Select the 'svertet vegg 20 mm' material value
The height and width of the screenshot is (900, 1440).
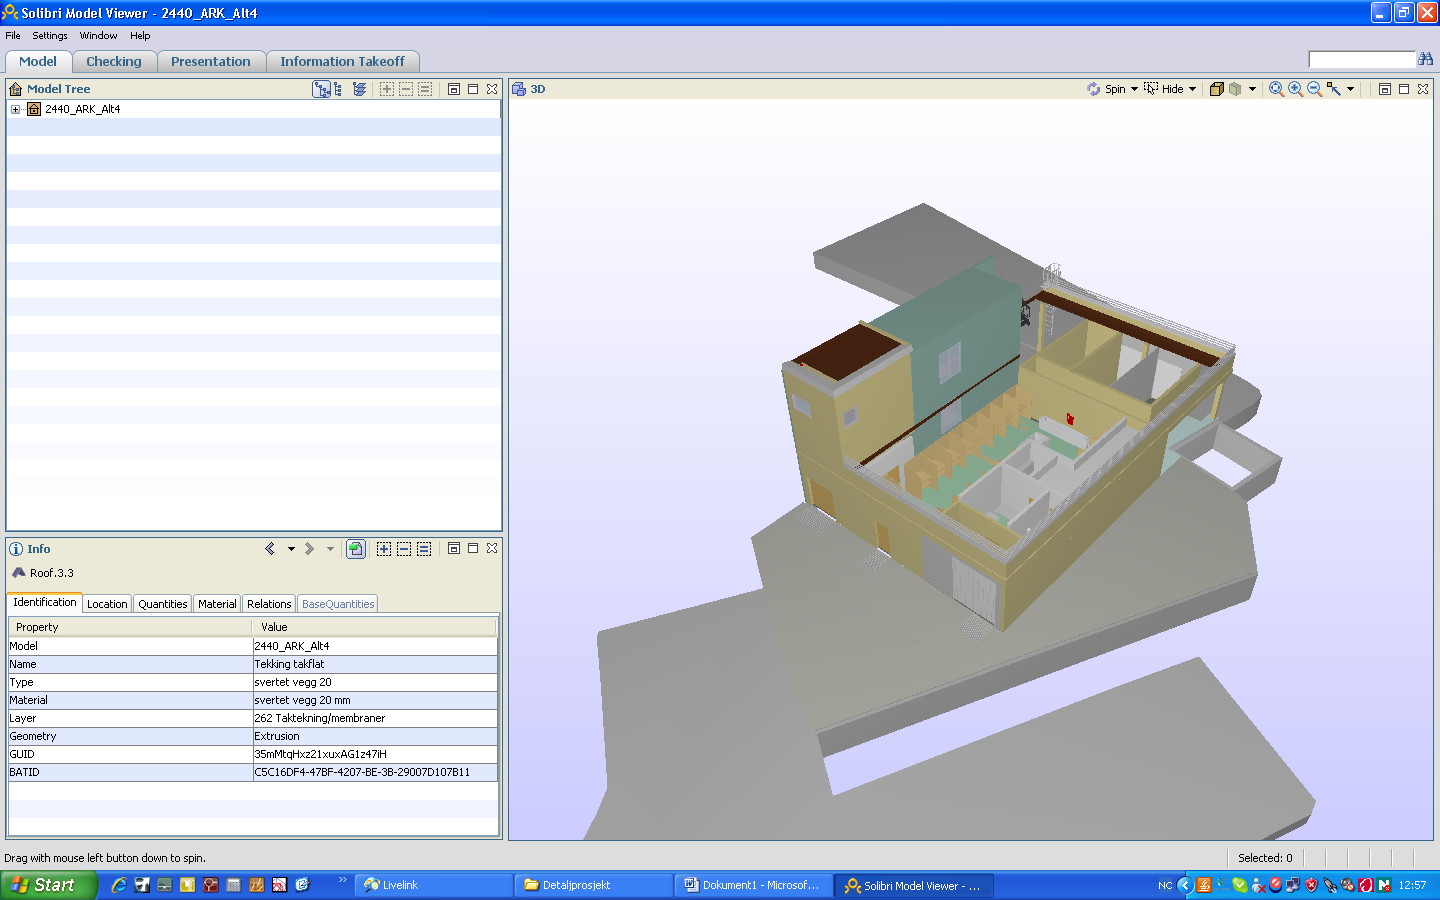pos(375,700)
